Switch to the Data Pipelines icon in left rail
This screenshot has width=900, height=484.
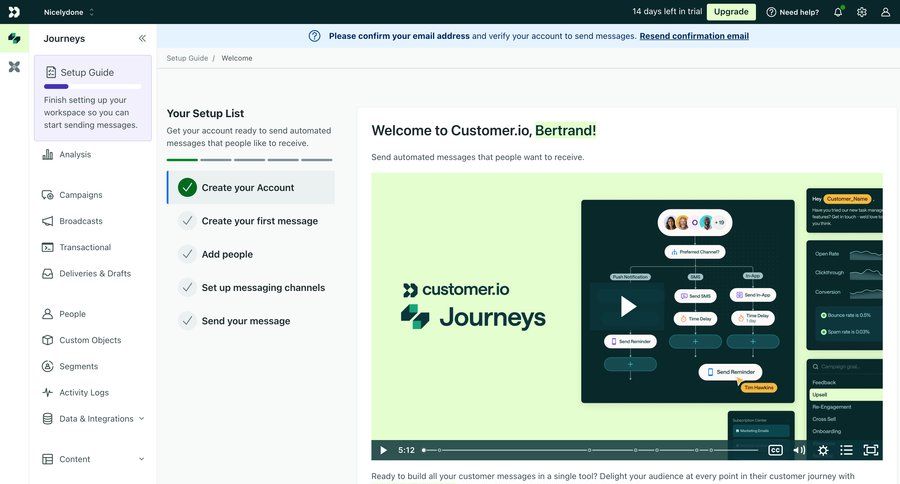[14, 67]
